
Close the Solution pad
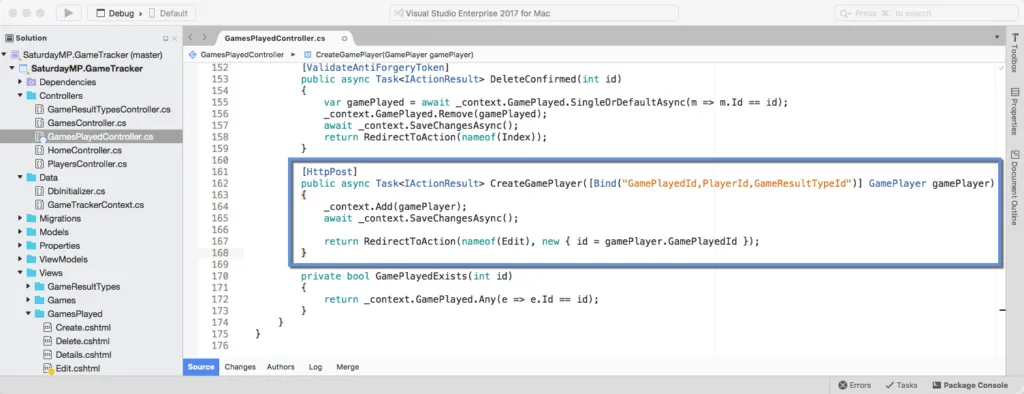point(174,39)
